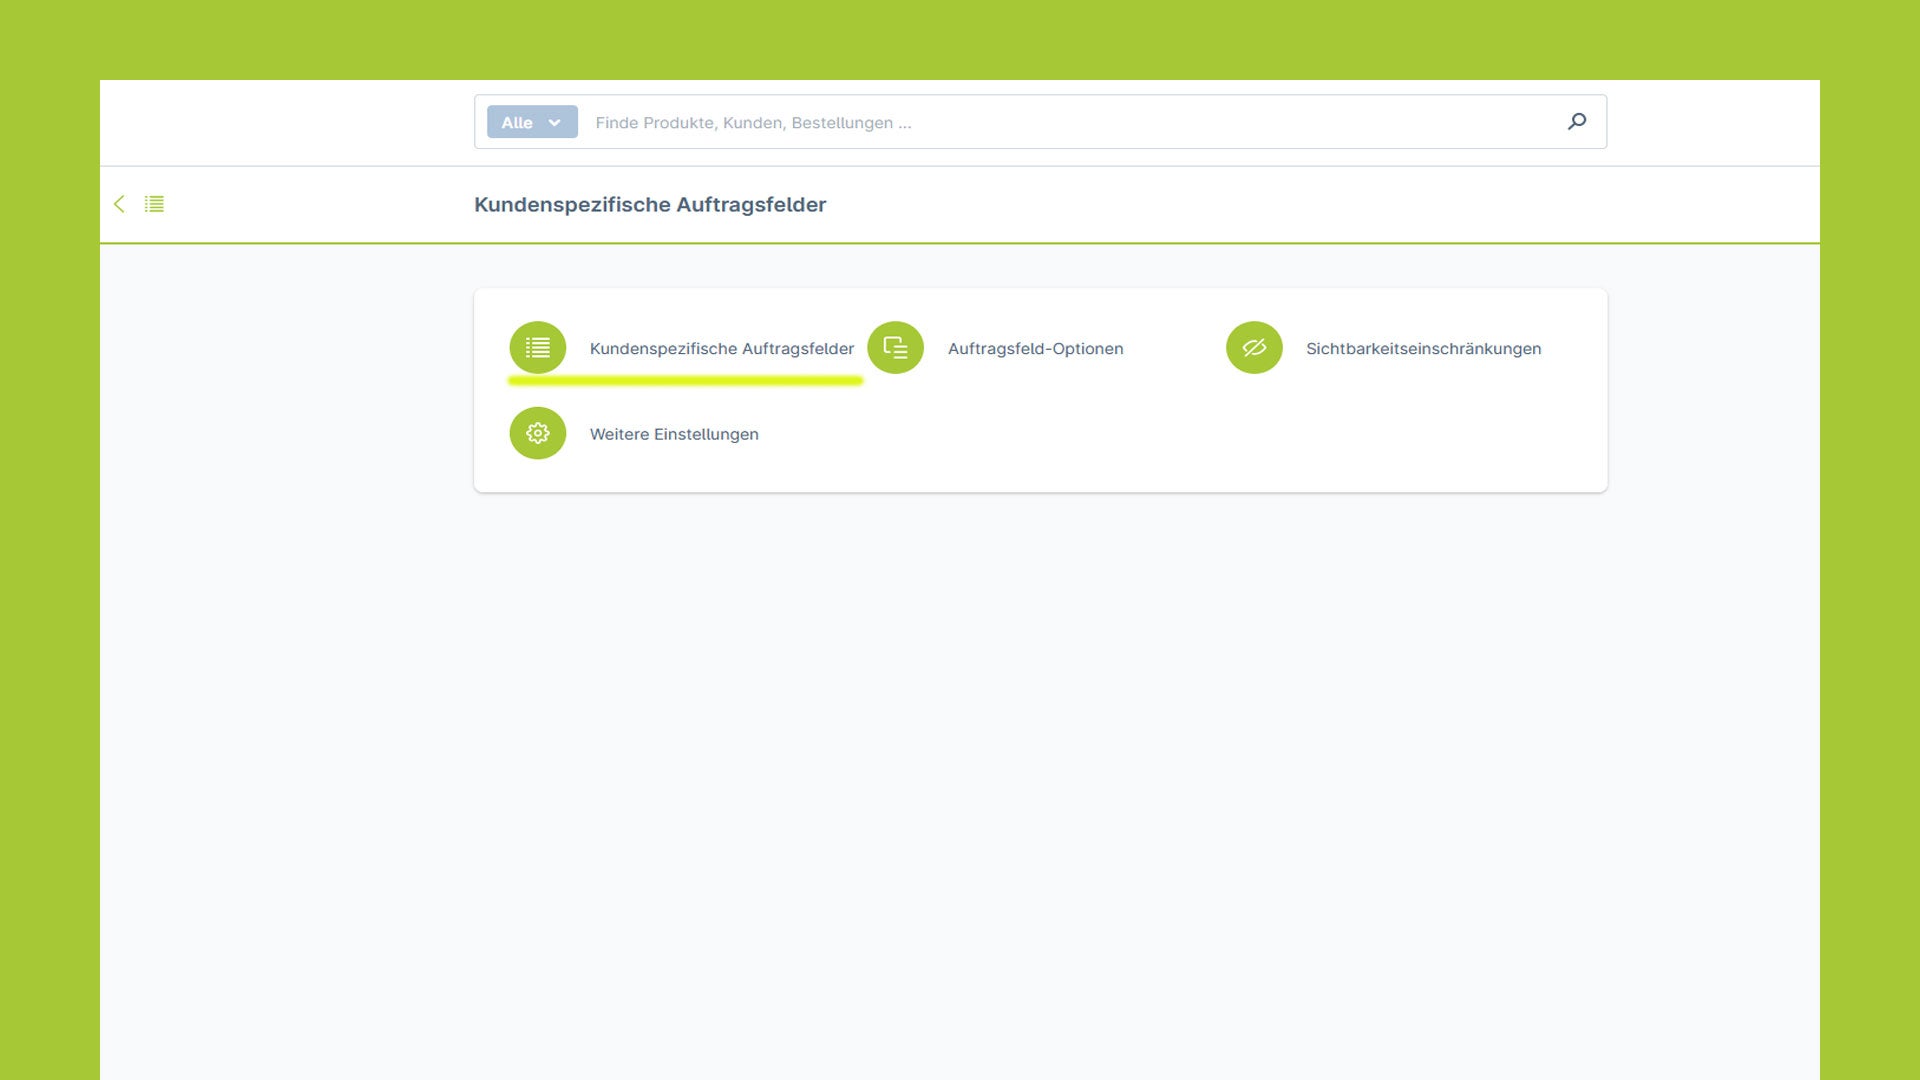Viewport: 1920px width, 1080px height.
Task: Select the Auftragsfeld-Optionen label
Action: pos(1036,348)
